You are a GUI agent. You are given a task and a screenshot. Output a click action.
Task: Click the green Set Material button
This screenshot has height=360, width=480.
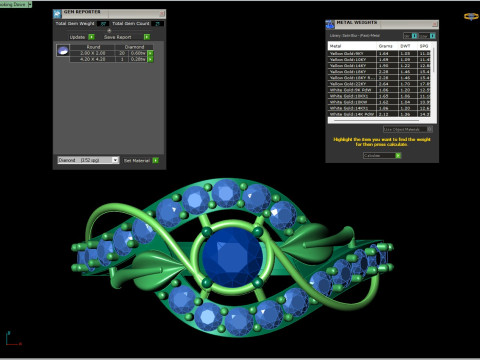[155, 160]
